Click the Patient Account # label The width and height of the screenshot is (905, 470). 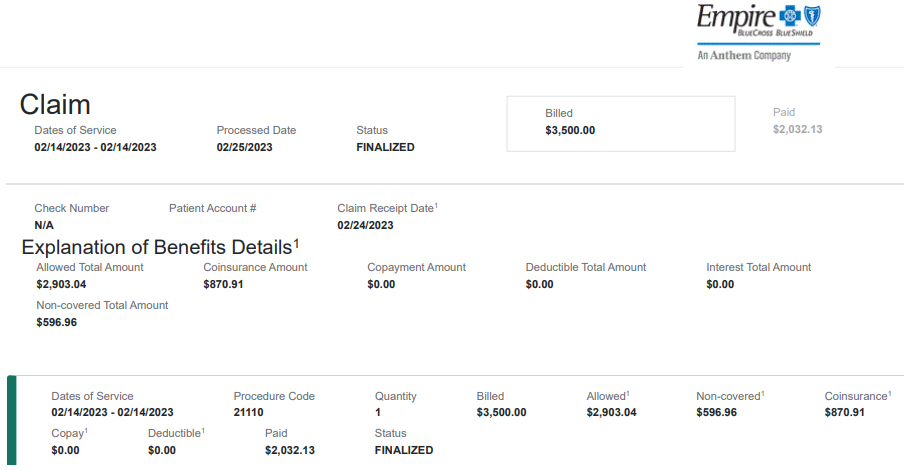point(212,208)
